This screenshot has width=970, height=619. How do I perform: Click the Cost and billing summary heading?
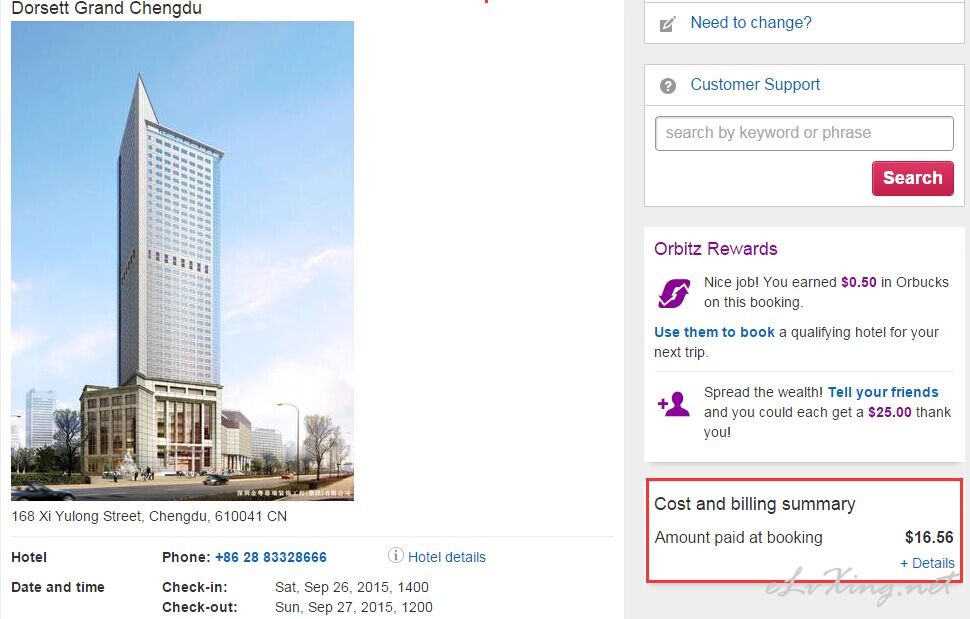point(755,504)
